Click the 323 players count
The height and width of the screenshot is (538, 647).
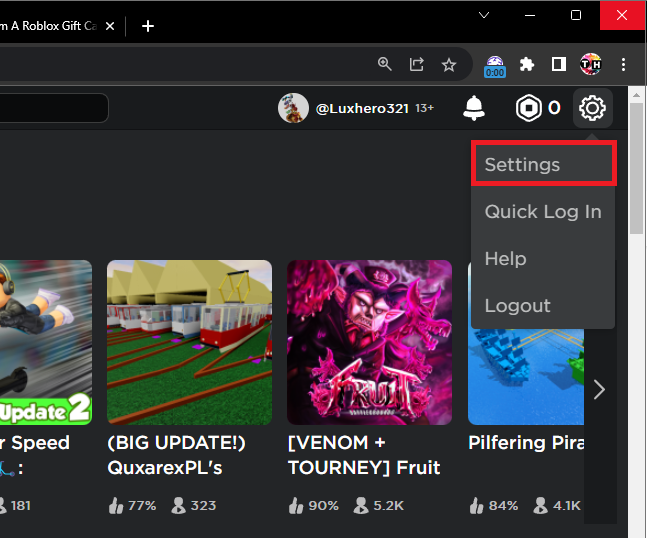tap(194, 505)
